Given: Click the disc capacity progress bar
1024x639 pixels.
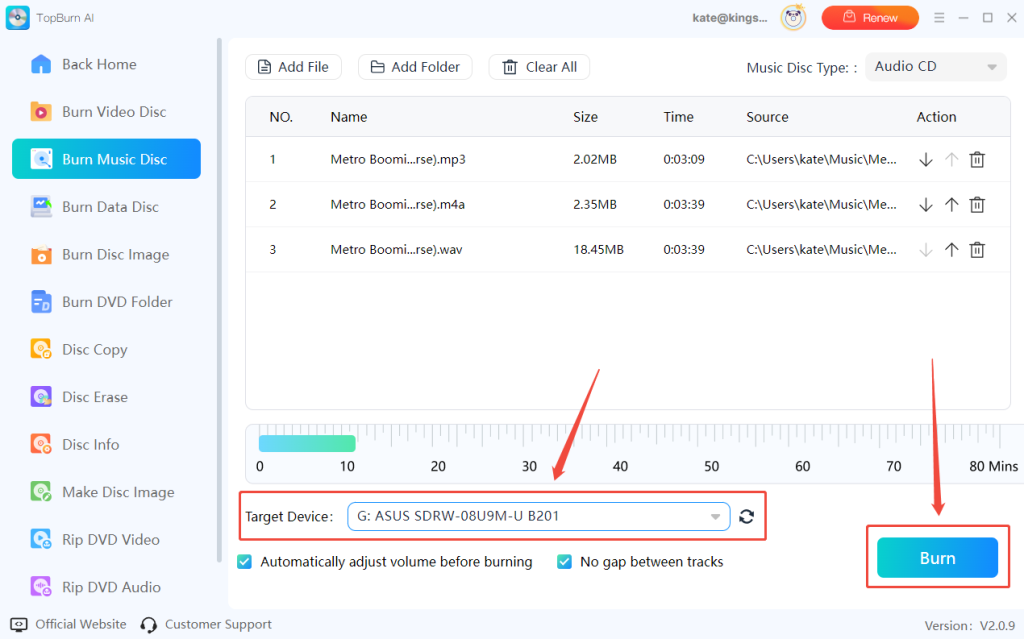Looking at the screenshot, I should coord(307,443).
